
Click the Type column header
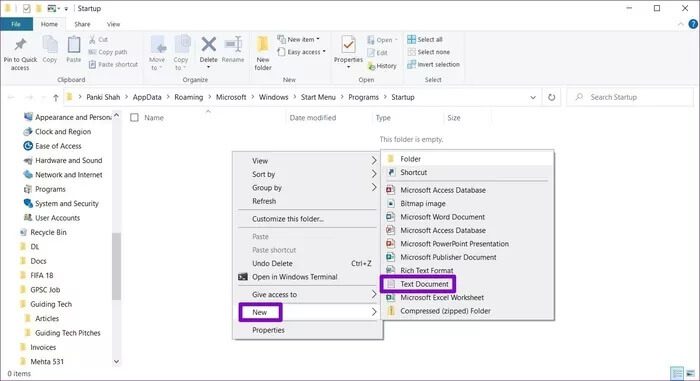[x=408, y=118]
